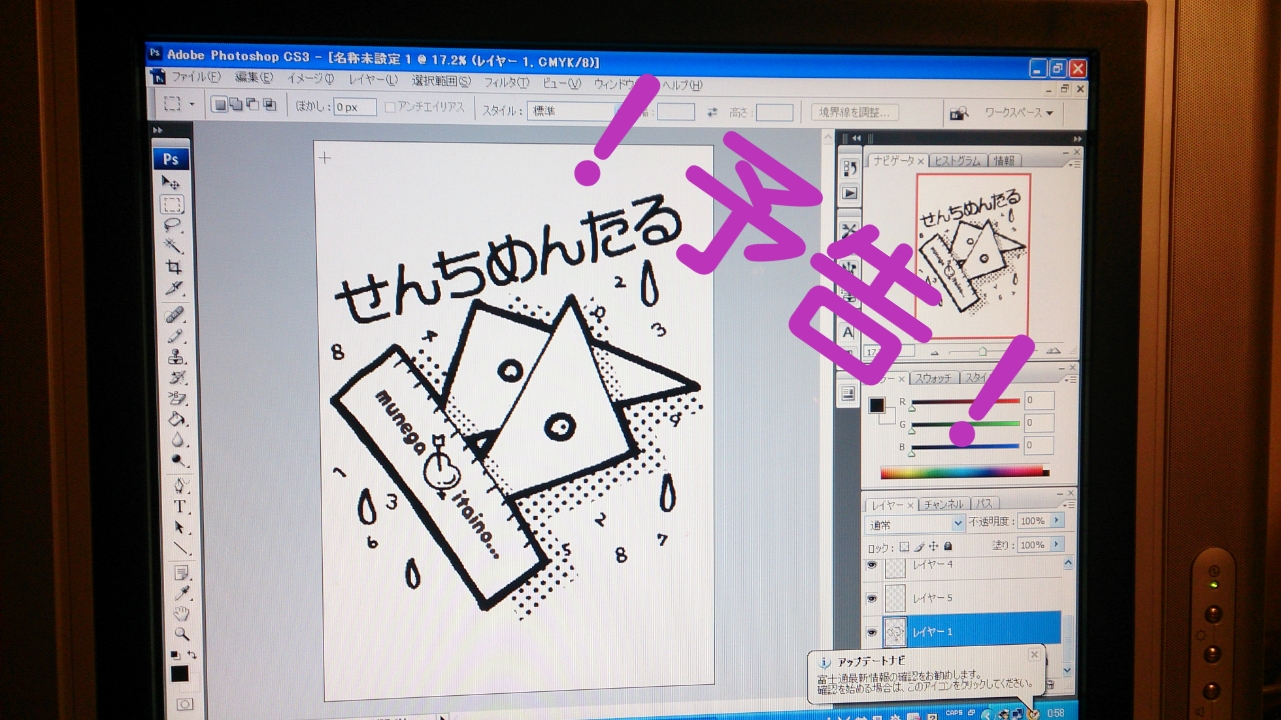This screenshot has width=1281, height=720.
Task: Open the レイヤー(L) menu
Action: point(373,80)
